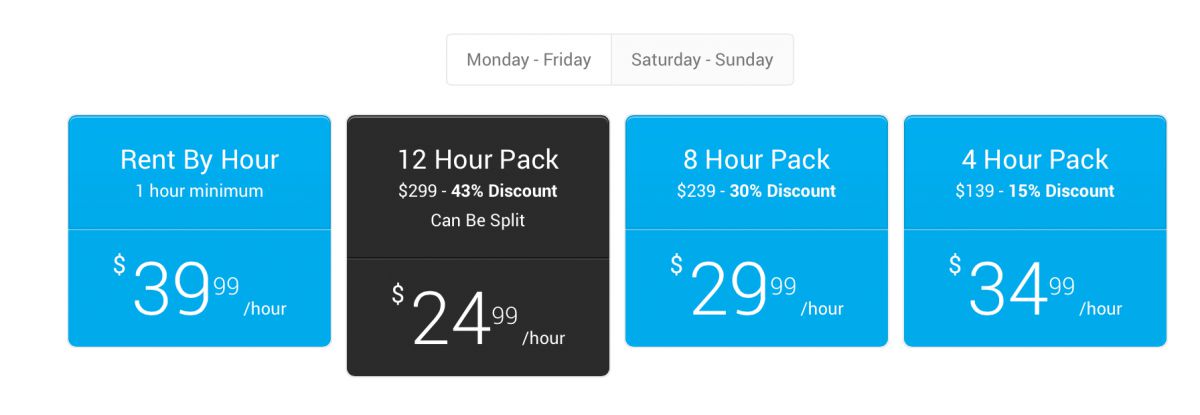Viewport: 1200px width, 415px height.
Task: Click the $239 pack price text
Action: click(696, 191)
